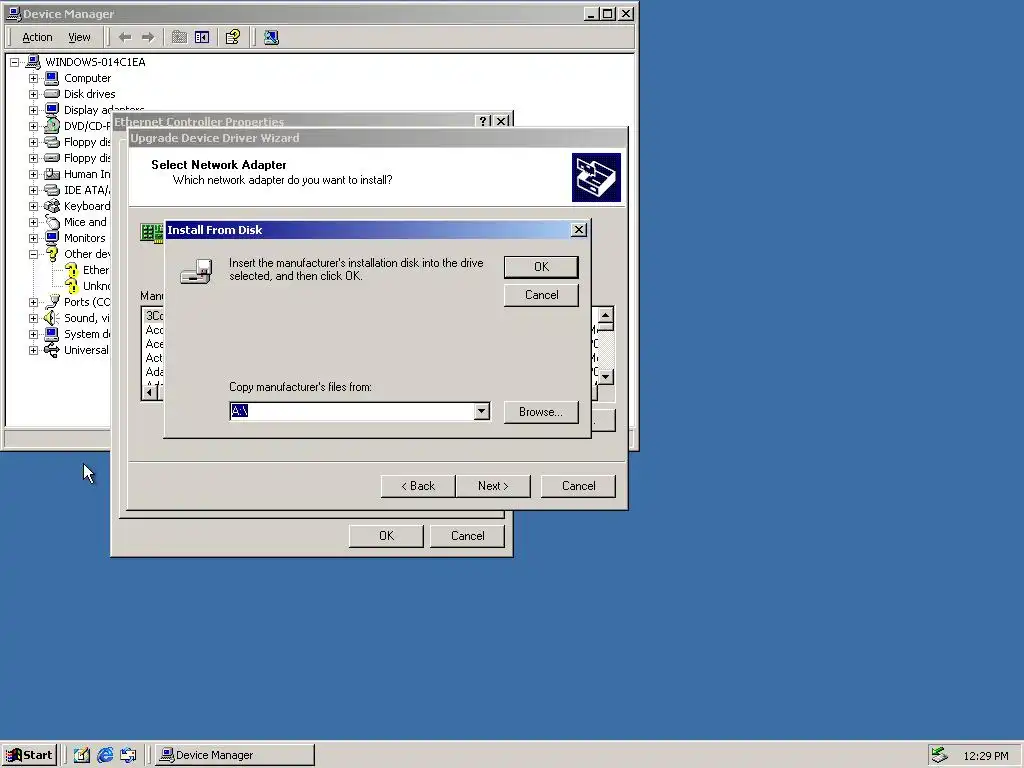1024x768 pixels.
Task: Expand the Mice and pointing devices node
Action: click(x=33, y=222)
